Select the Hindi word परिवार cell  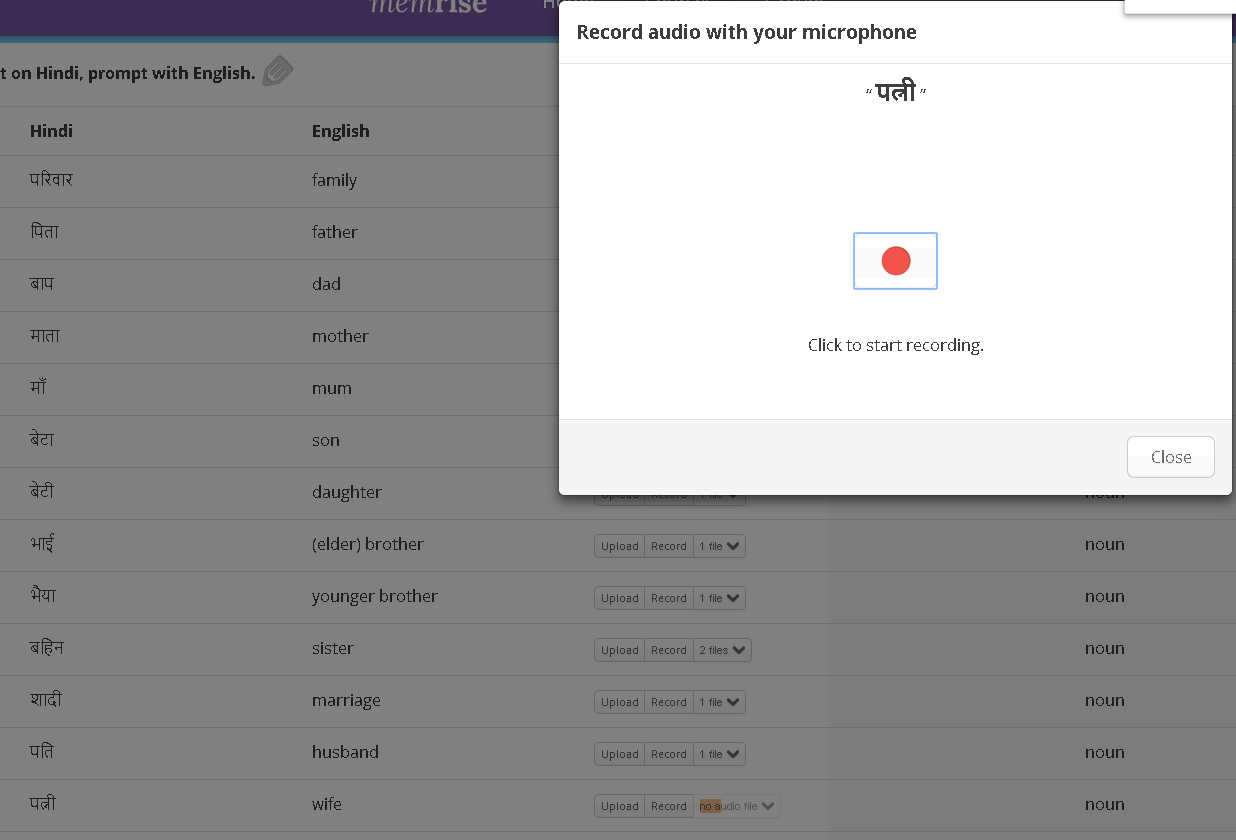click(51, 180)
